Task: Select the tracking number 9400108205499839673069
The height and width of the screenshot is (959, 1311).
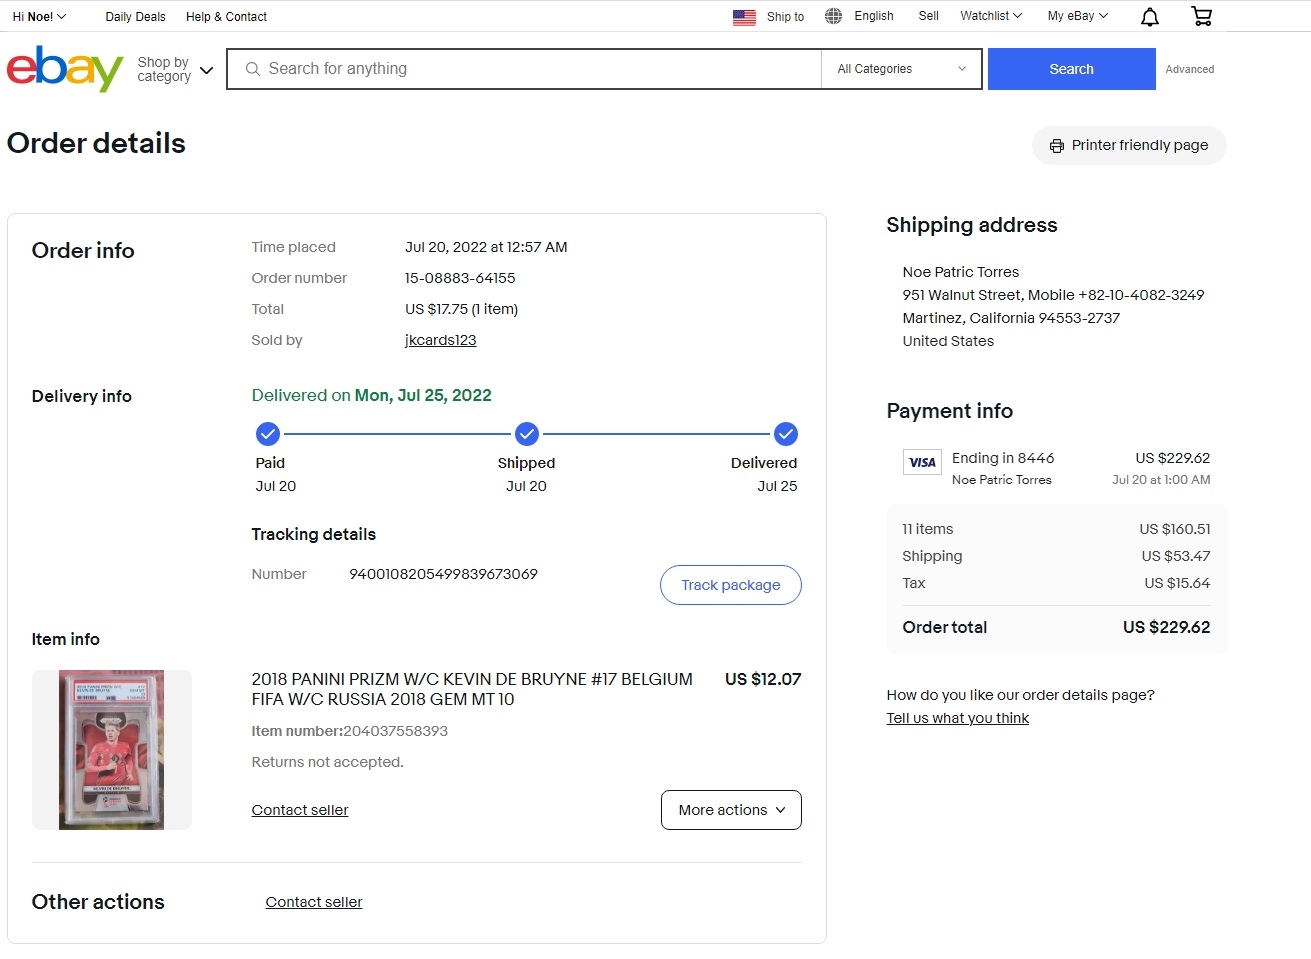Action: (x=443, y=574)
